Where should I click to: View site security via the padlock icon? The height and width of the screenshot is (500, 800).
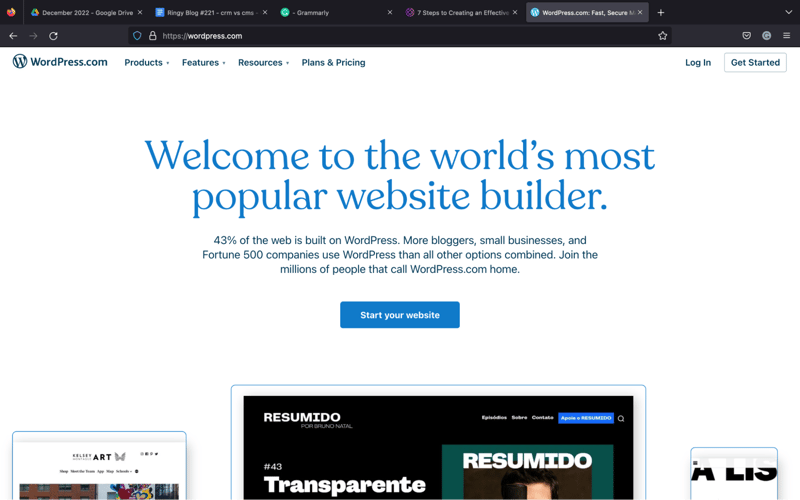click(x=152, y=36)
